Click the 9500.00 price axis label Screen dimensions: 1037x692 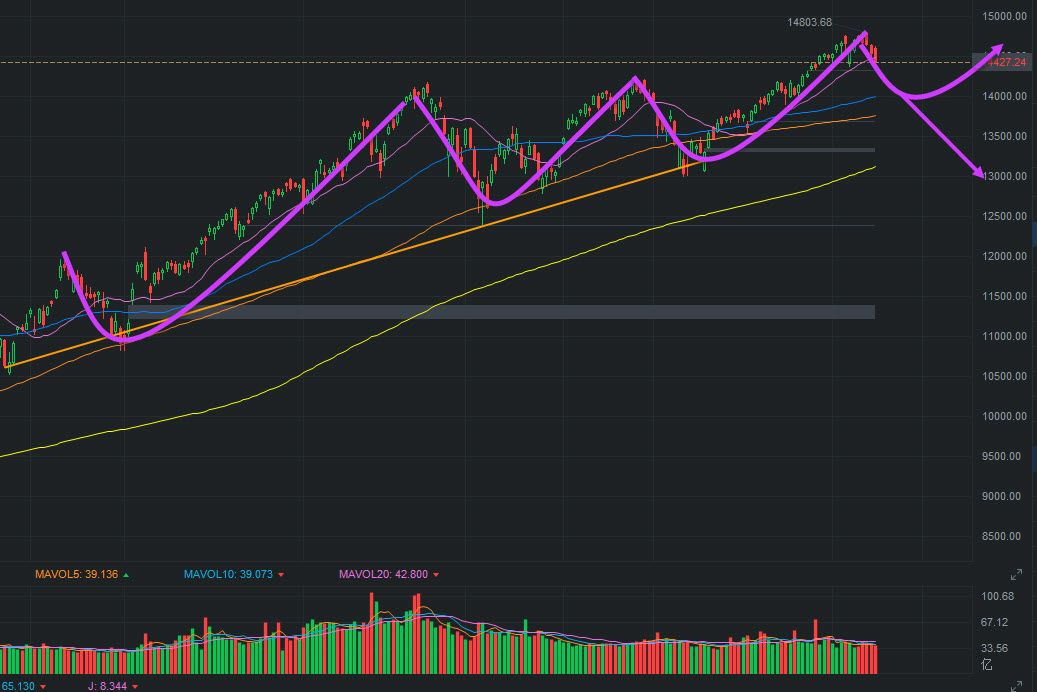coord(1002,456)
